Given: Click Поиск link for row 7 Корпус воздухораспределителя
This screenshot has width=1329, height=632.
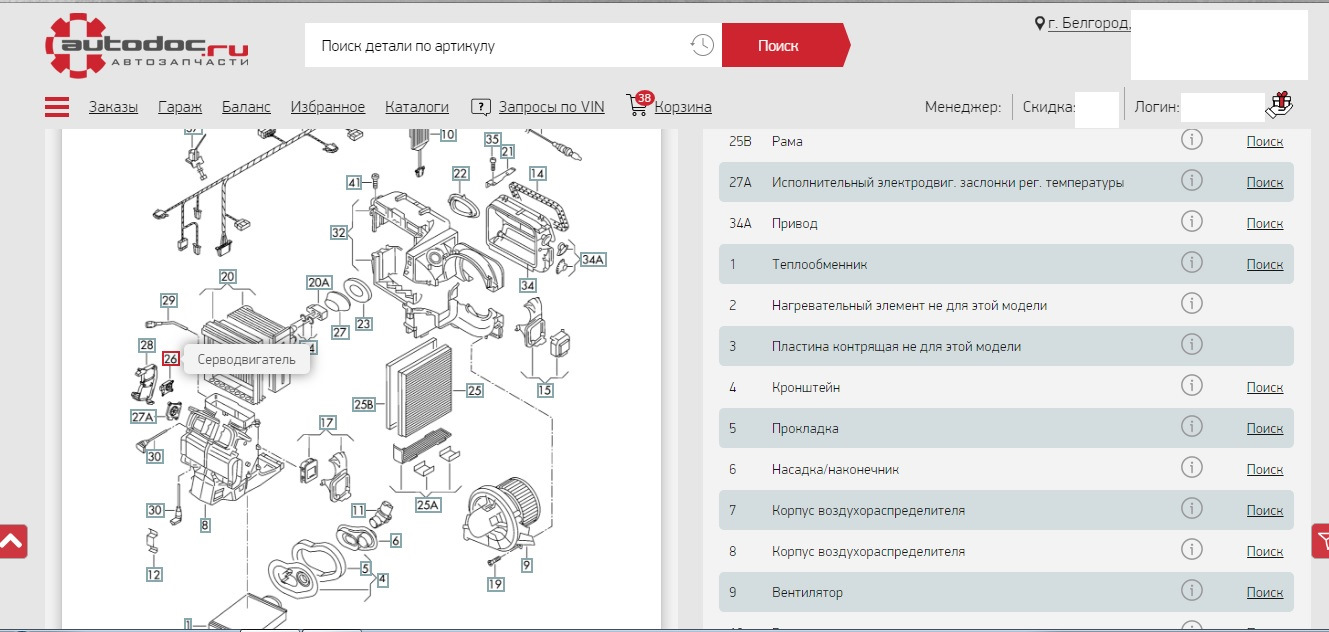Looking at the screenshot, I should click(x=1265, y=510).
